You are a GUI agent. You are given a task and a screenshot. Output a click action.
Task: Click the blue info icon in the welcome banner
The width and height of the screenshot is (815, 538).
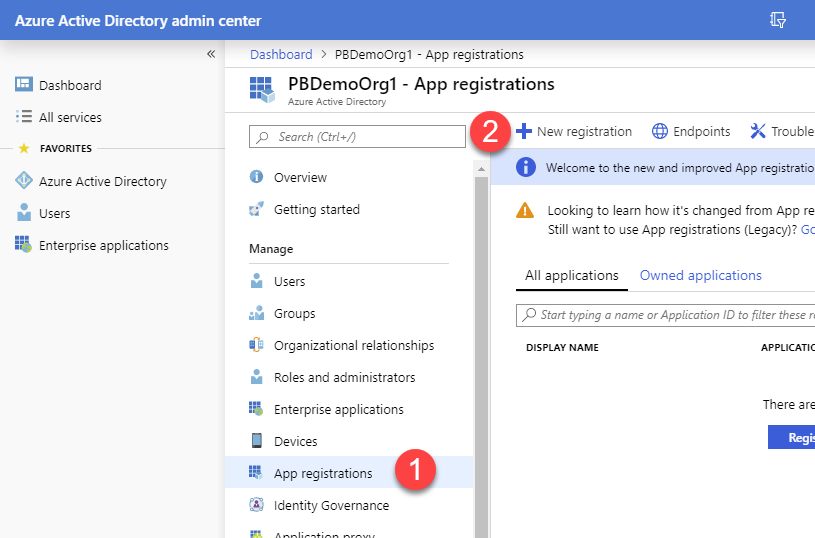pyautogui.click(x=525, y=167)
